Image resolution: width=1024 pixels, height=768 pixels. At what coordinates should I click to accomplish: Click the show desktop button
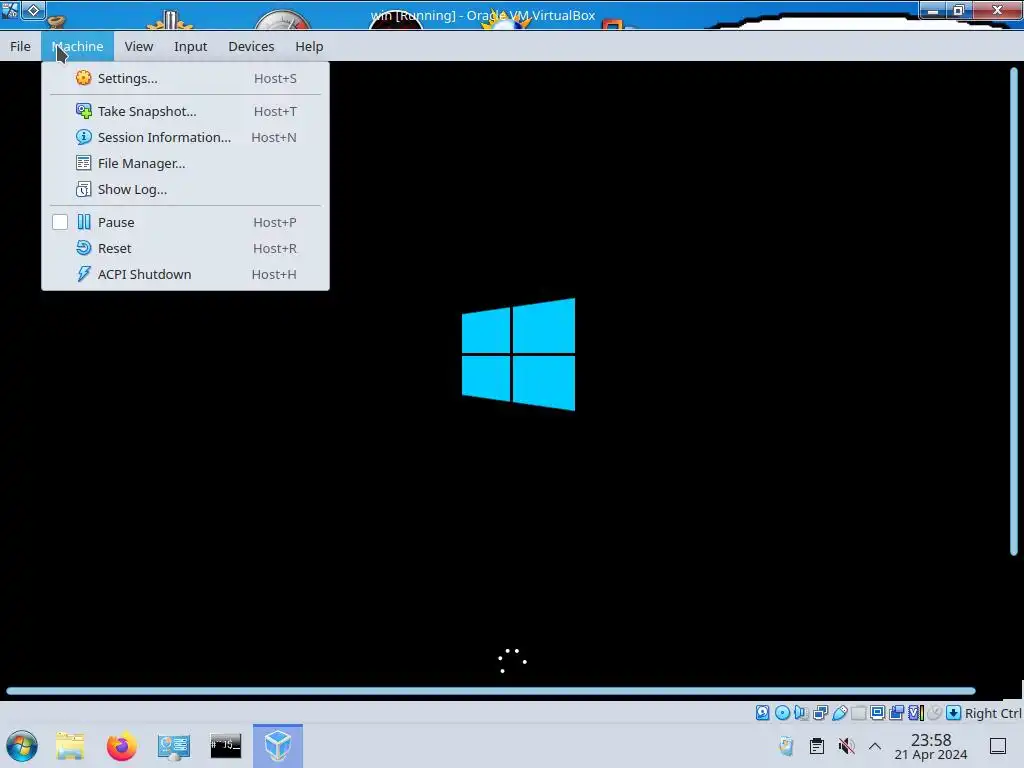pyautogui.click(x=998, y=746)
